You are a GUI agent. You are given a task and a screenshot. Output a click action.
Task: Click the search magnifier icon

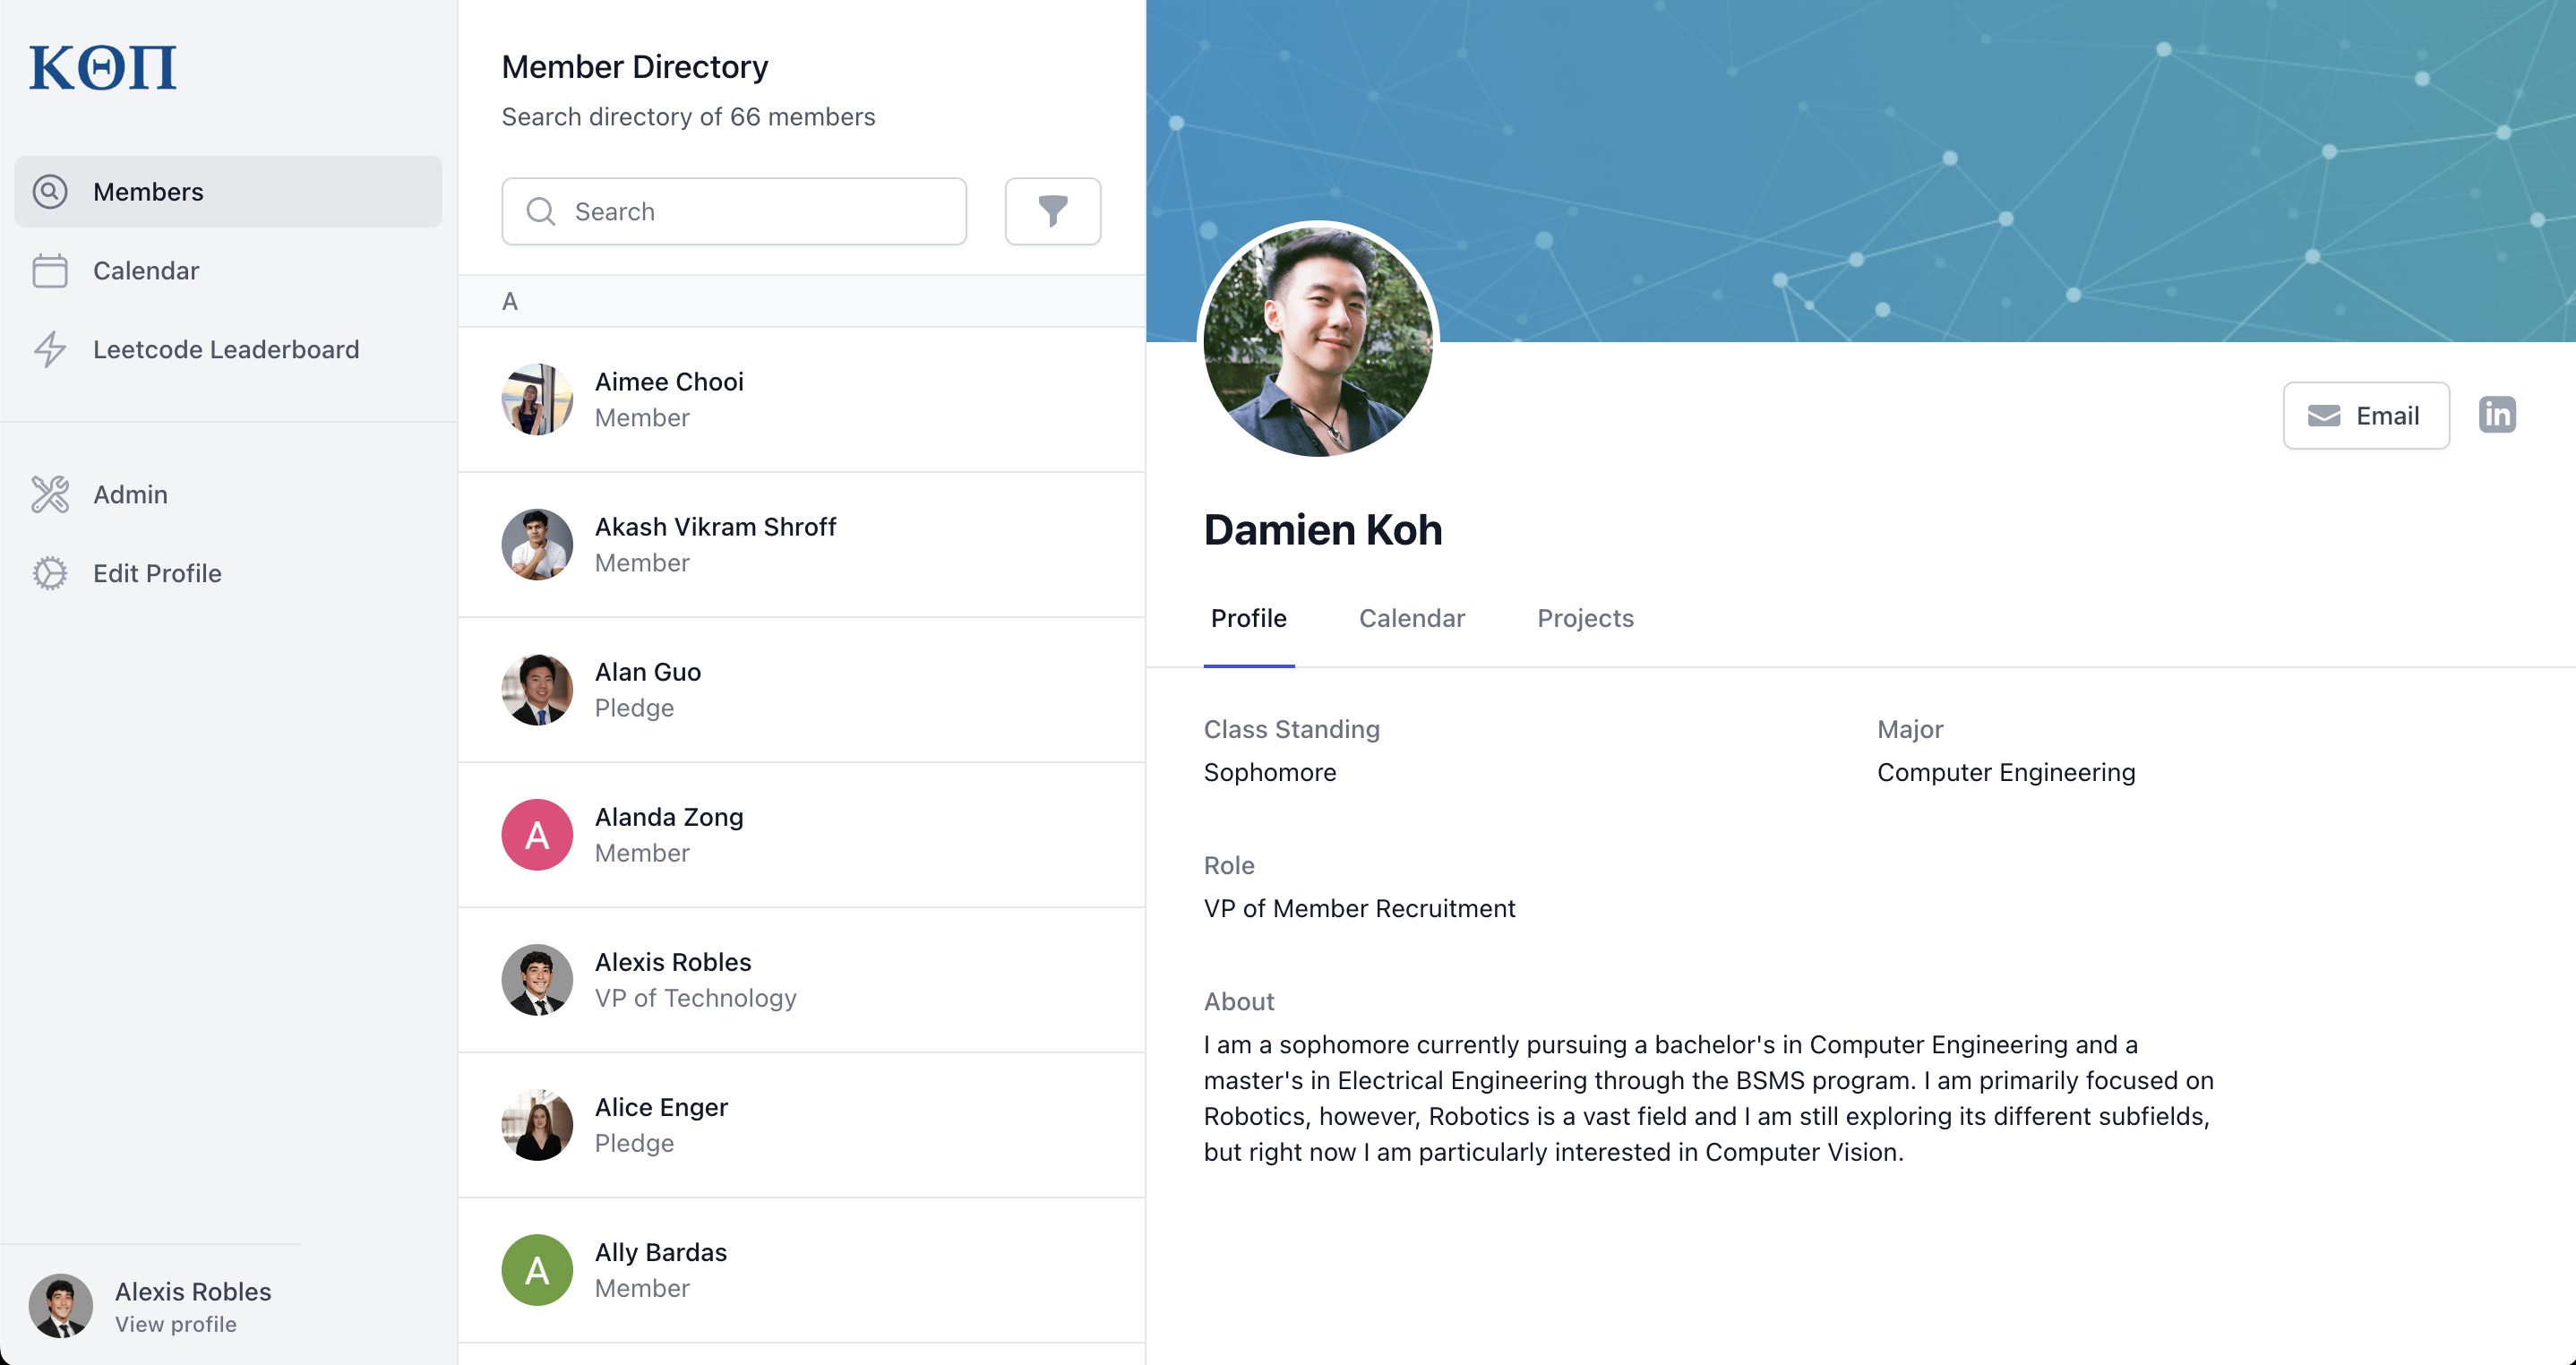[x=541, y=212]
